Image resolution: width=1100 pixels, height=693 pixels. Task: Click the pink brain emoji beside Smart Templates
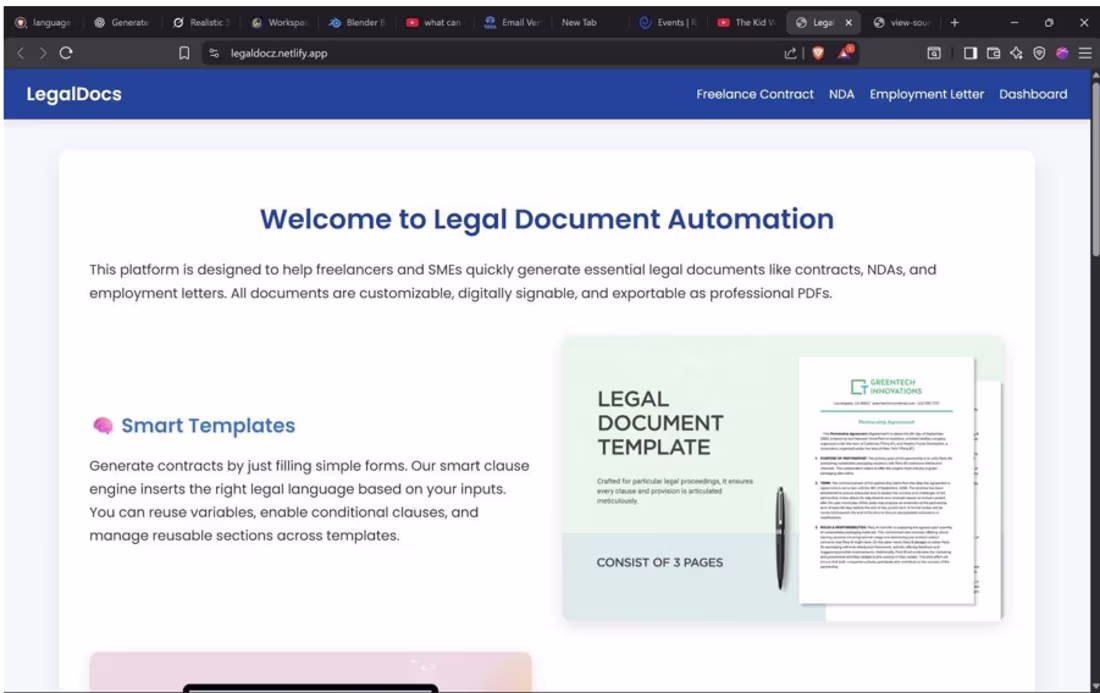[103, 425]
